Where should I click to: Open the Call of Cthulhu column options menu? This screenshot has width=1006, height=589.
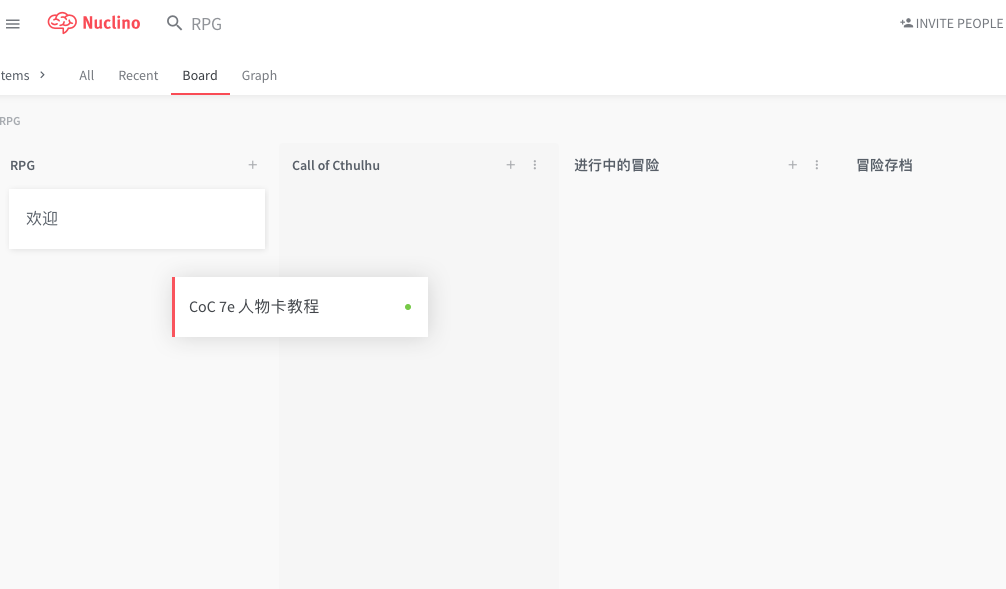point(535,165)
